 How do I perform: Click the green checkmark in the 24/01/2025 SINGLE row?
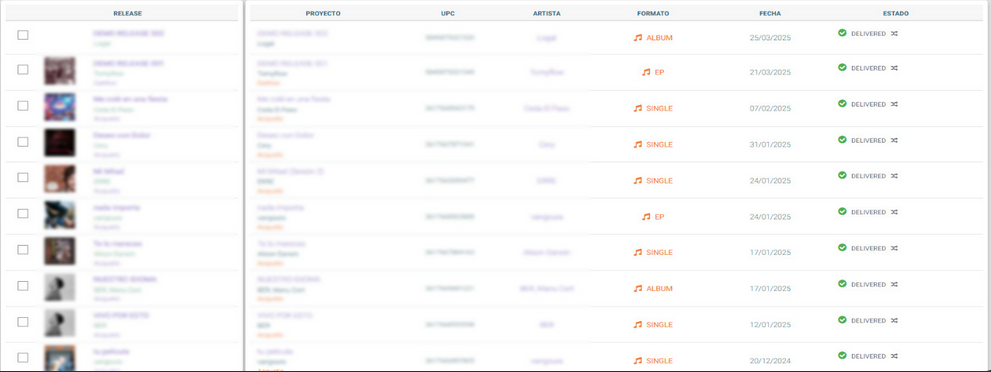842,176
